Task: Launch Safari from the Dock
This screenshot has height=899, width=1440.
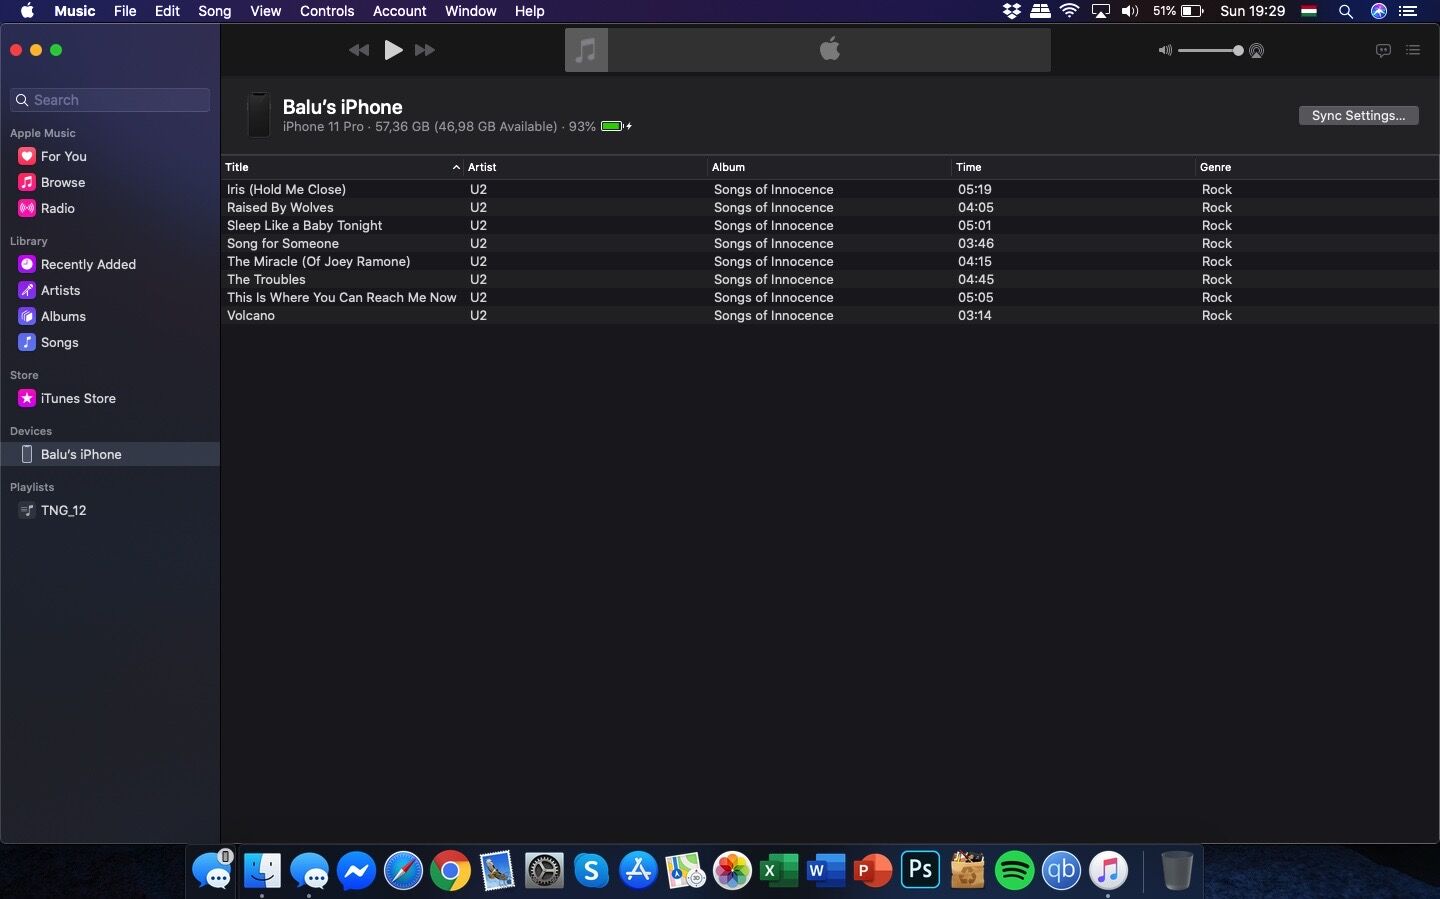Action: [404, 871]
